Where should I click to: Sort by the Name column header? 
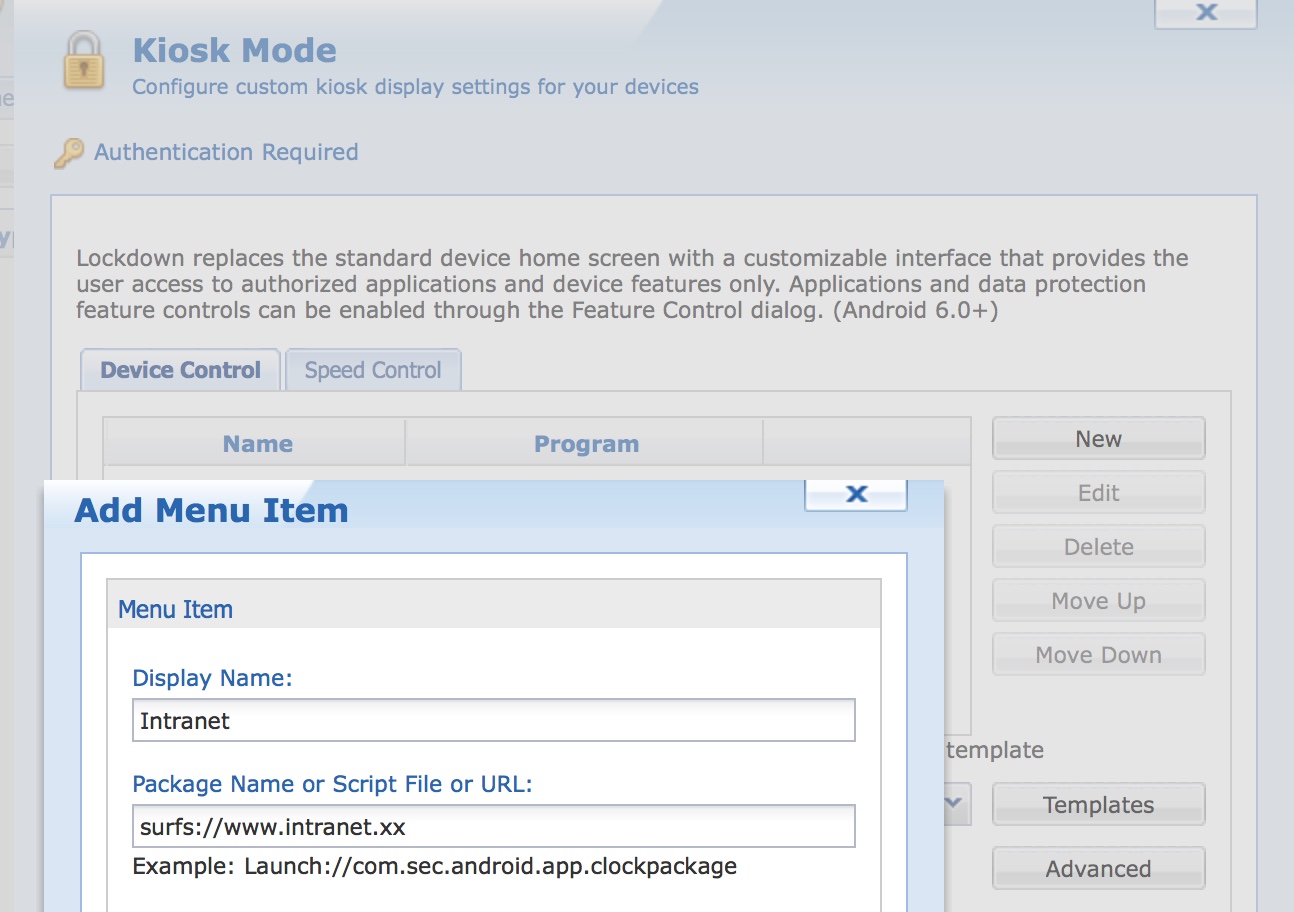point(257,444)
